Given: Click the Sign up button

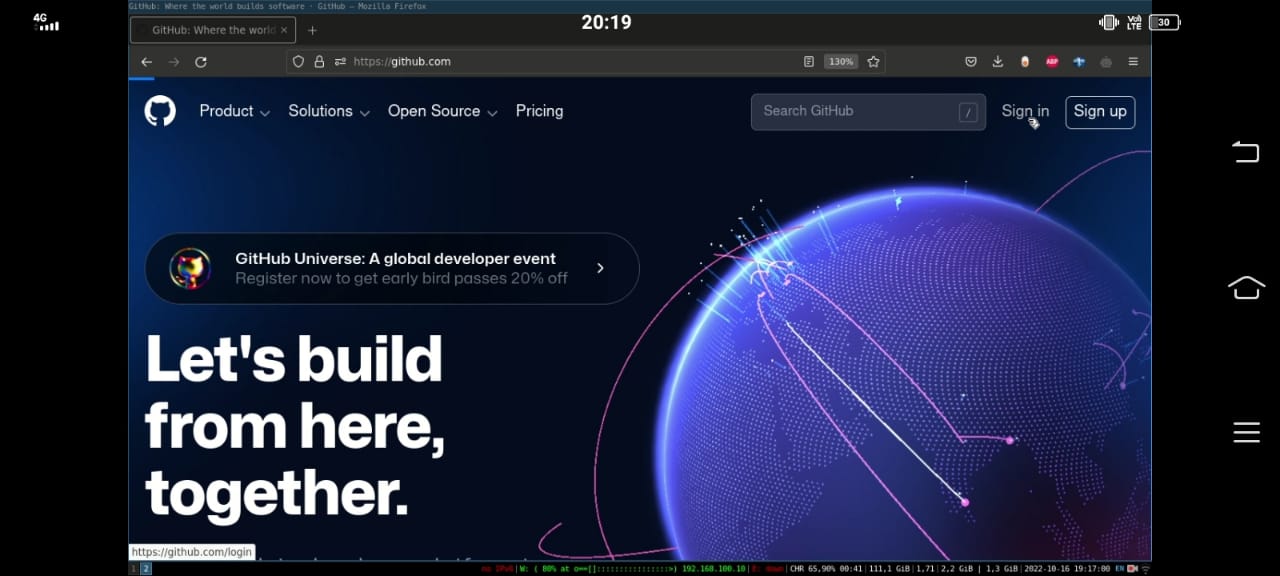Looking at the screenshot, I should (1100, 112).
